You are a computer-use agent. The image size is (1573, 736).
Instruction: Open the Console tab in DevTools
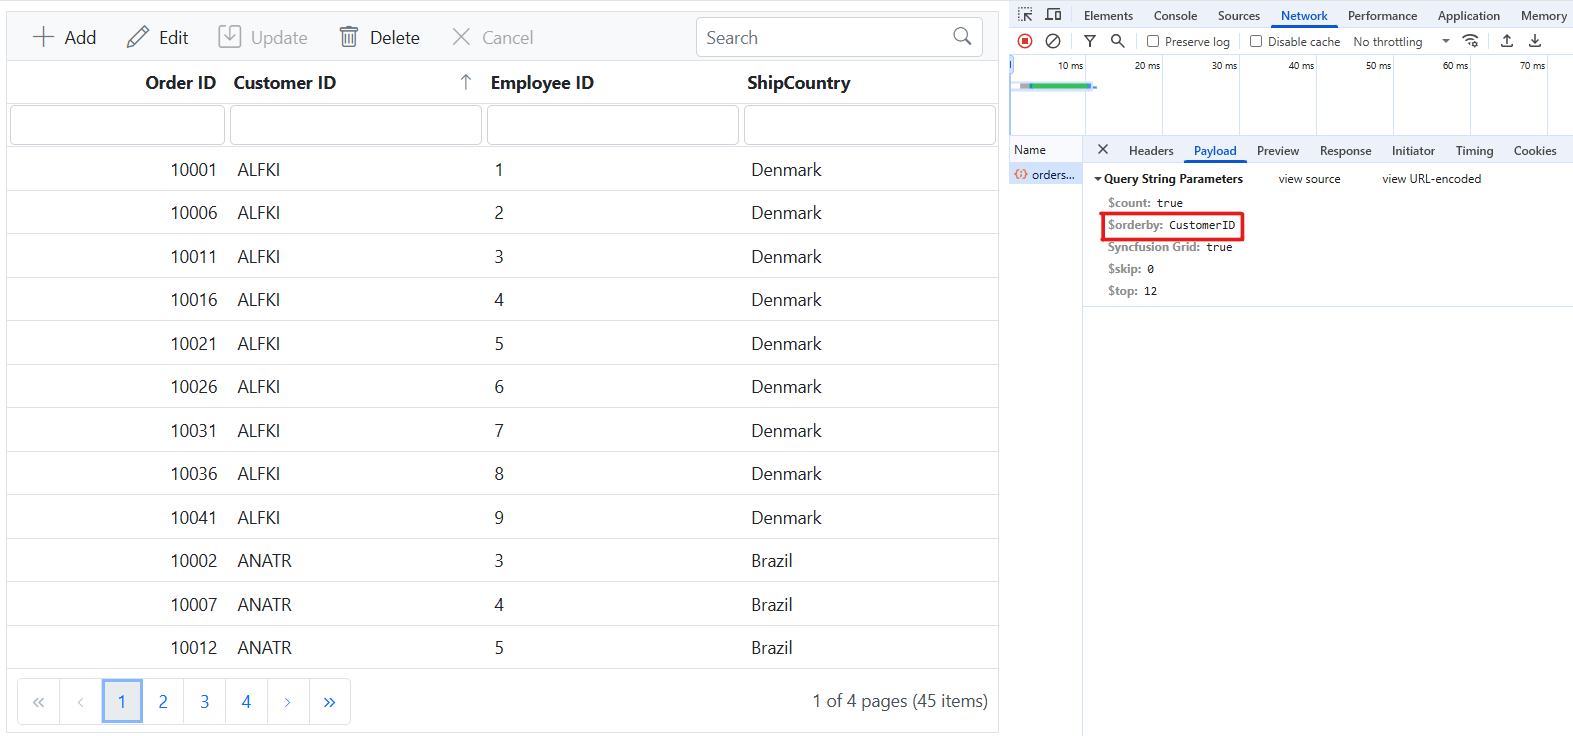(1175, 16)
